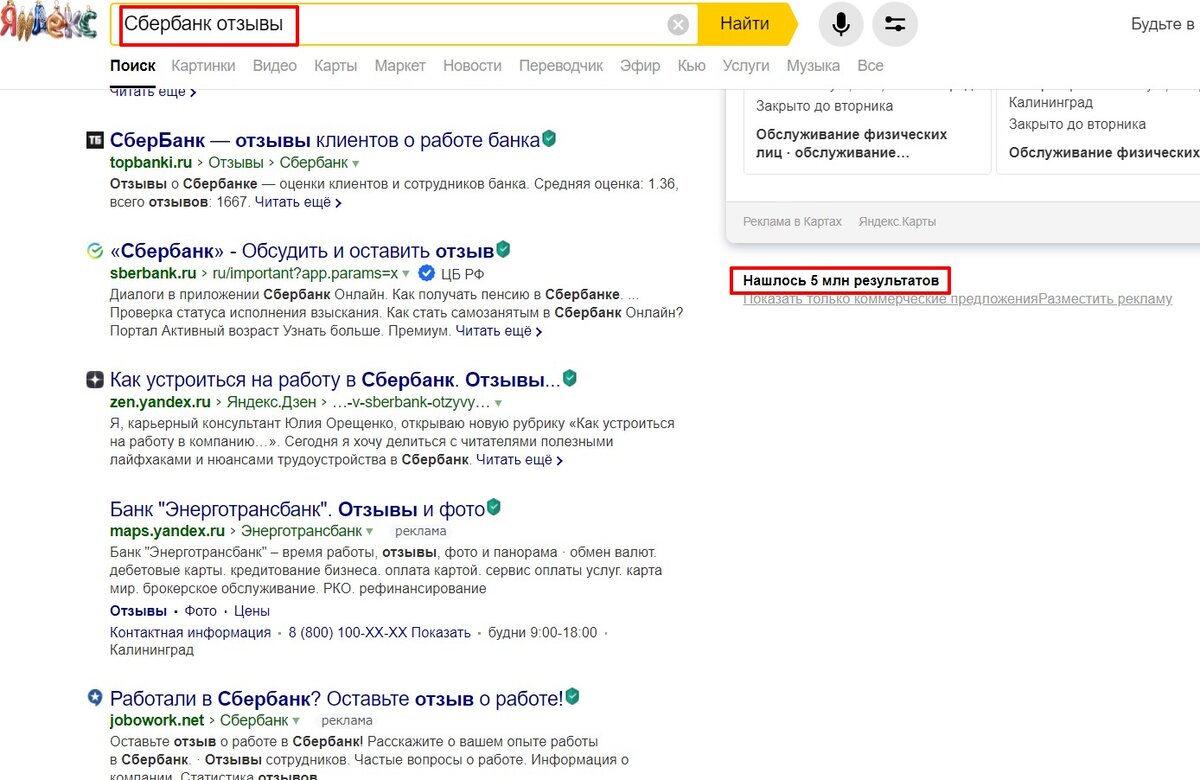Click shield badge on Энерготрансбанк result
Viewport: 1200px width, 780px height.
point(493,508)
